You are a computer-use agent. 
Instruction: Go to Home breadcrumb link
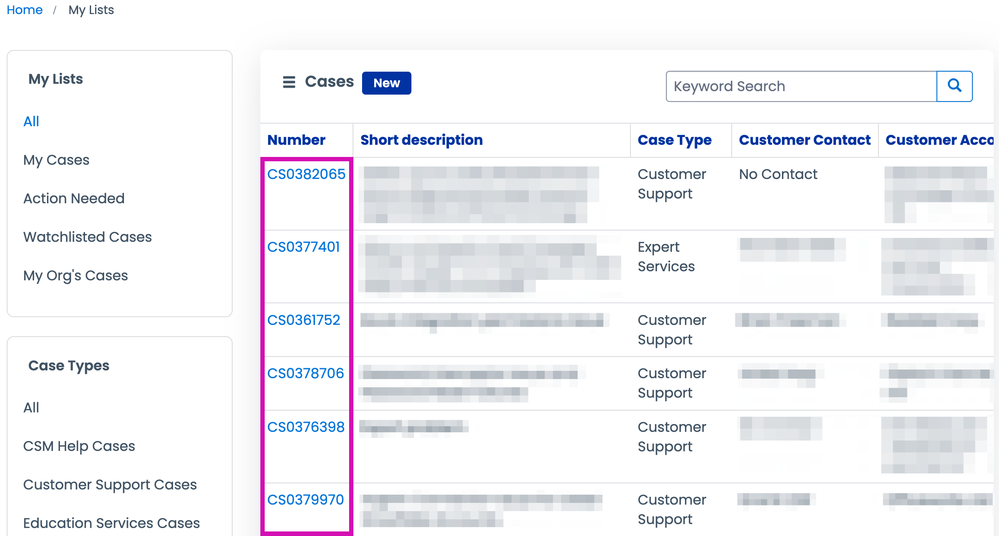coord(24,10)
